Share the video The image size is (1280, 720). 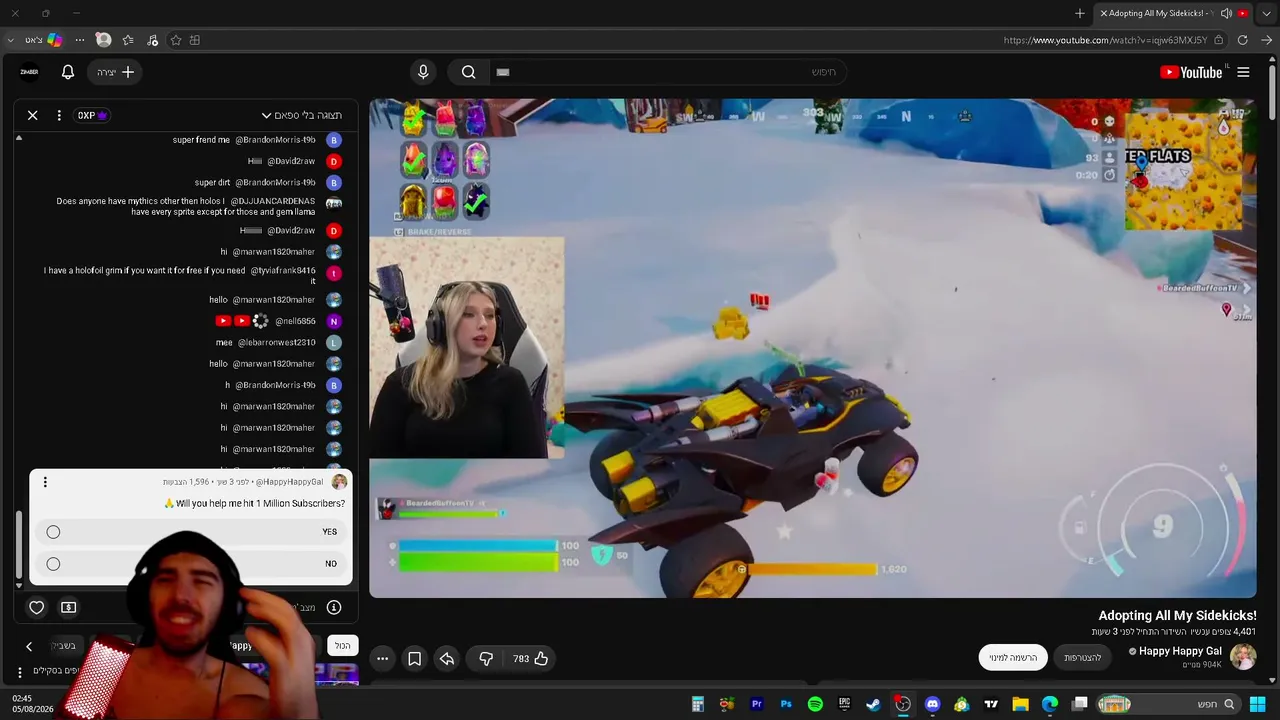pos(447,658)
